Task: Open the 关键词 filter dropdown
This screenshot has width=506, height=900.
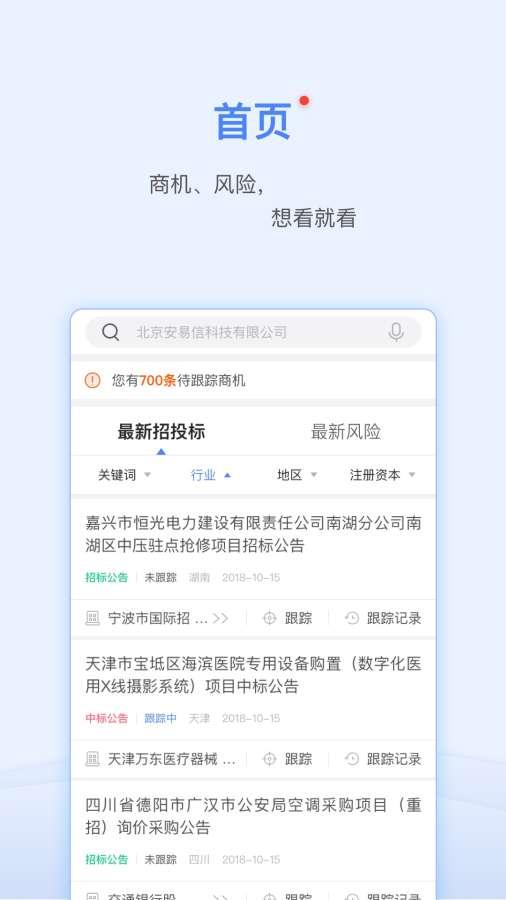Action: pyautogui.click(x=124, y=475)
